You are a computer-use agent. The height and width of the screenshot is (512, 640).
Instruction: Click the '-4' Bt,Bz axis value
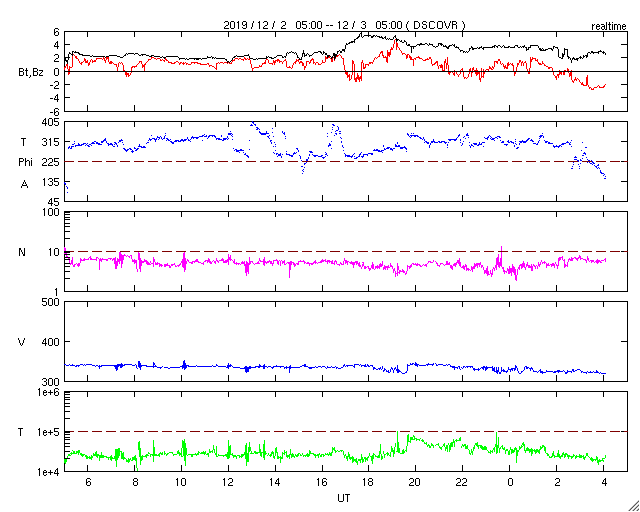pyautogui.click(x=56, y=98)
